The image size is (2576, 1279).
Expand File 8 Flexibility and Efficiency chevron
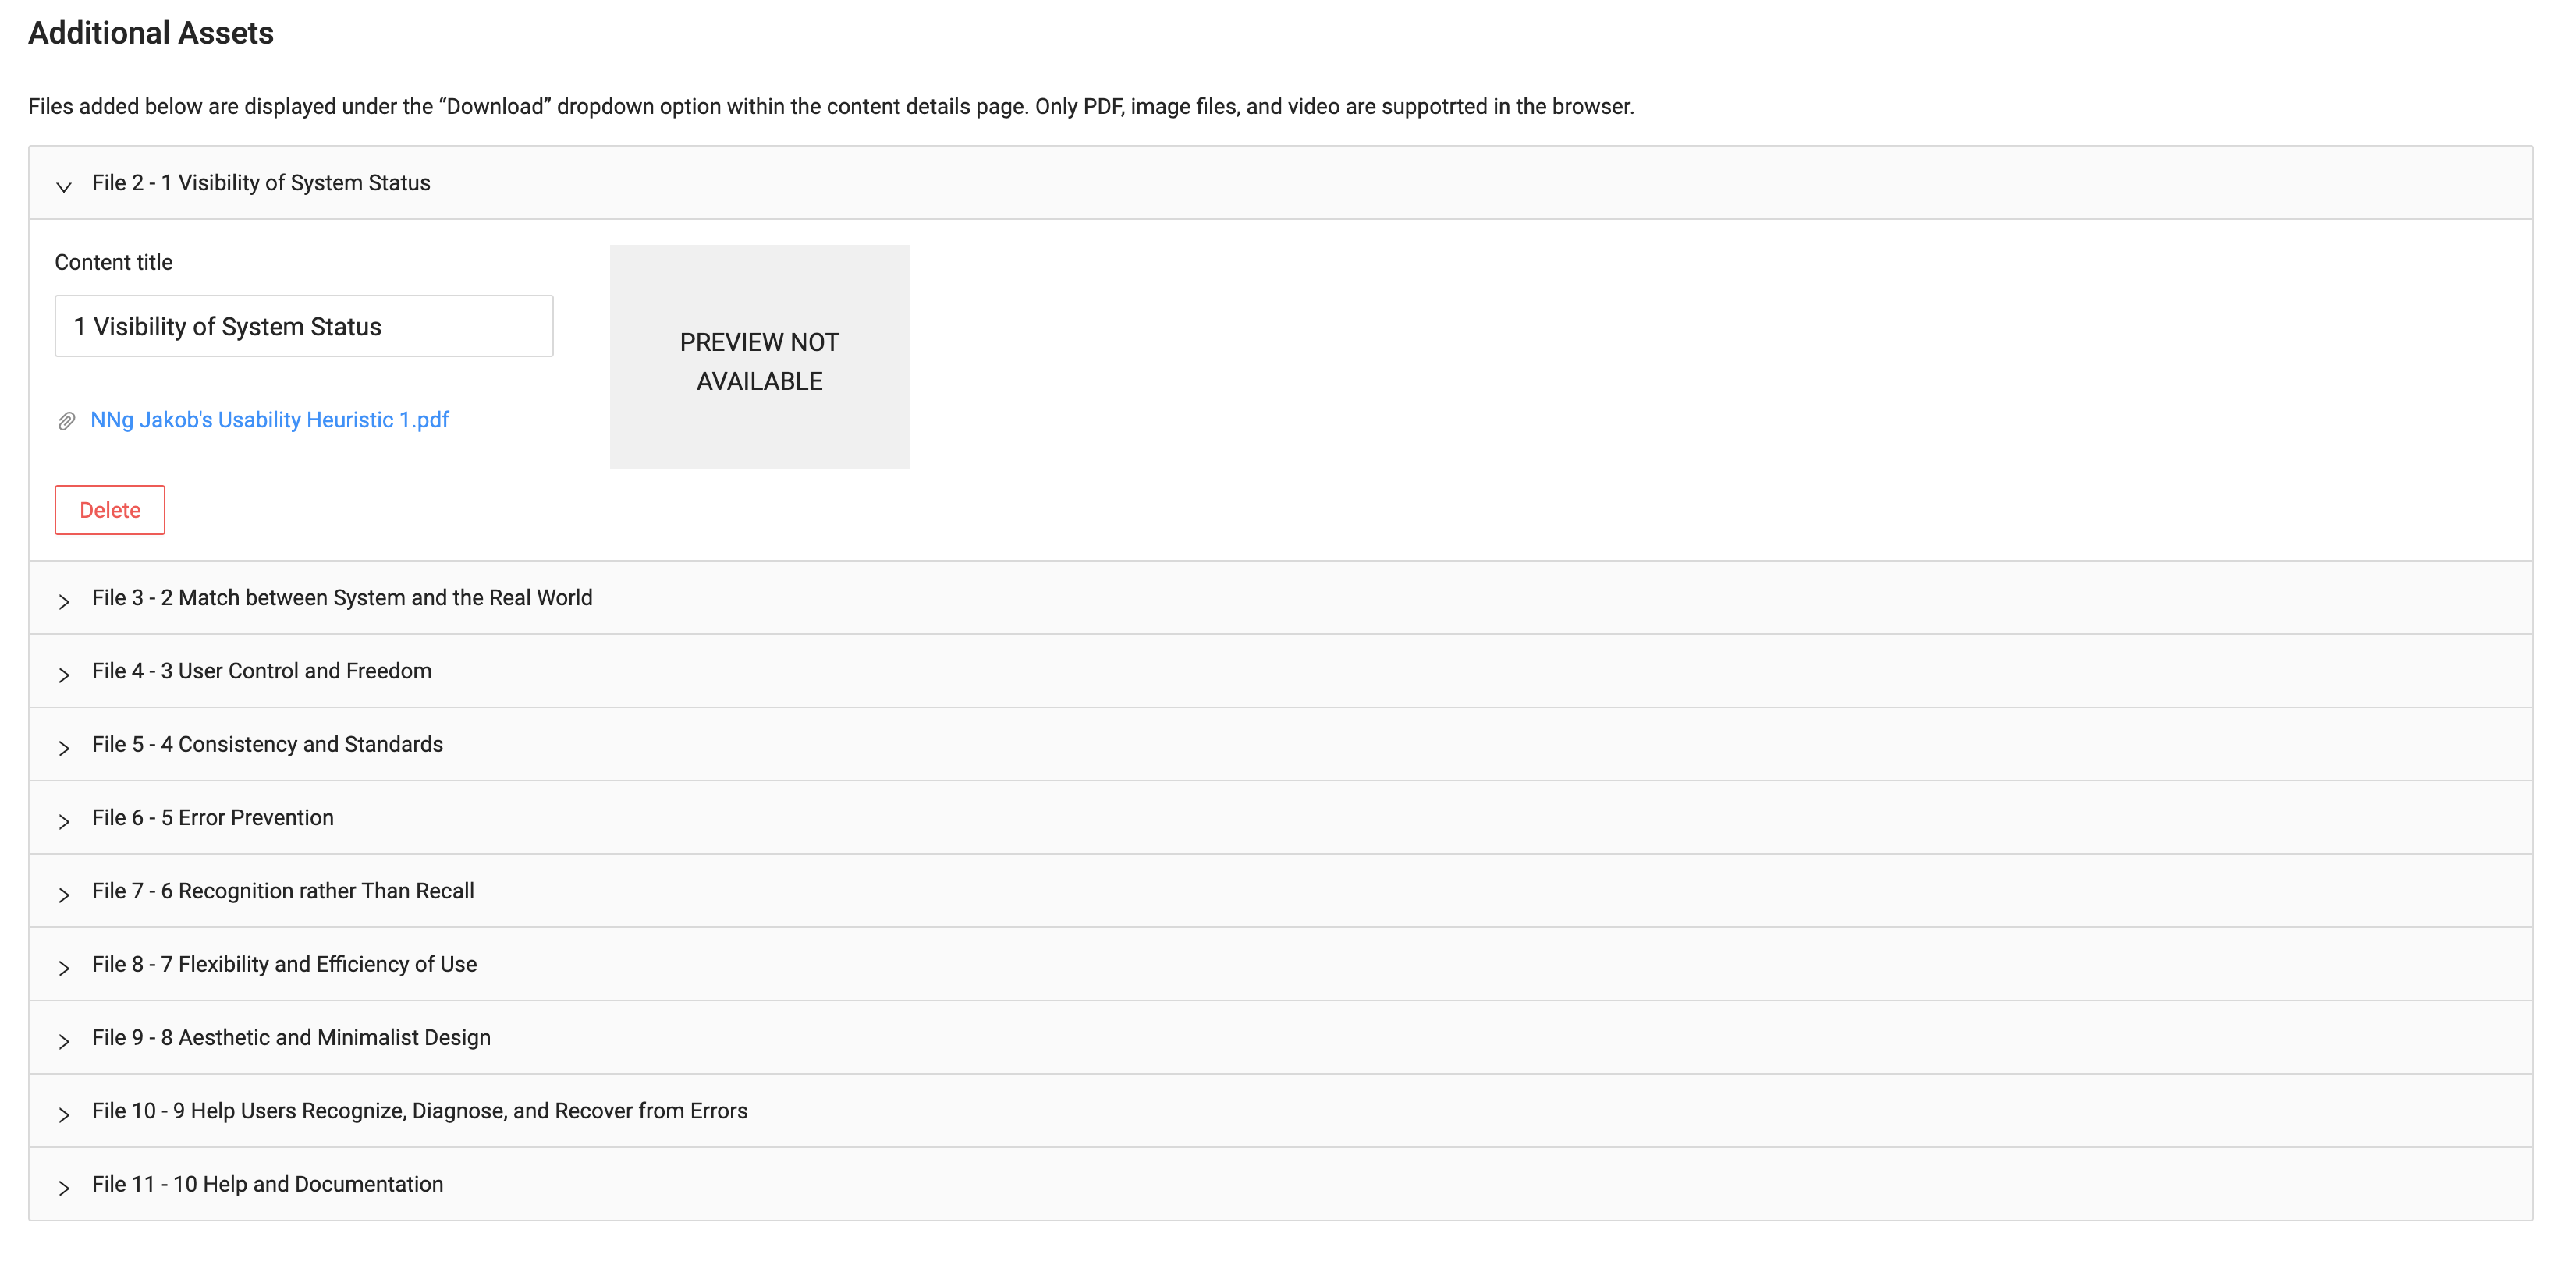click(64, 968)
